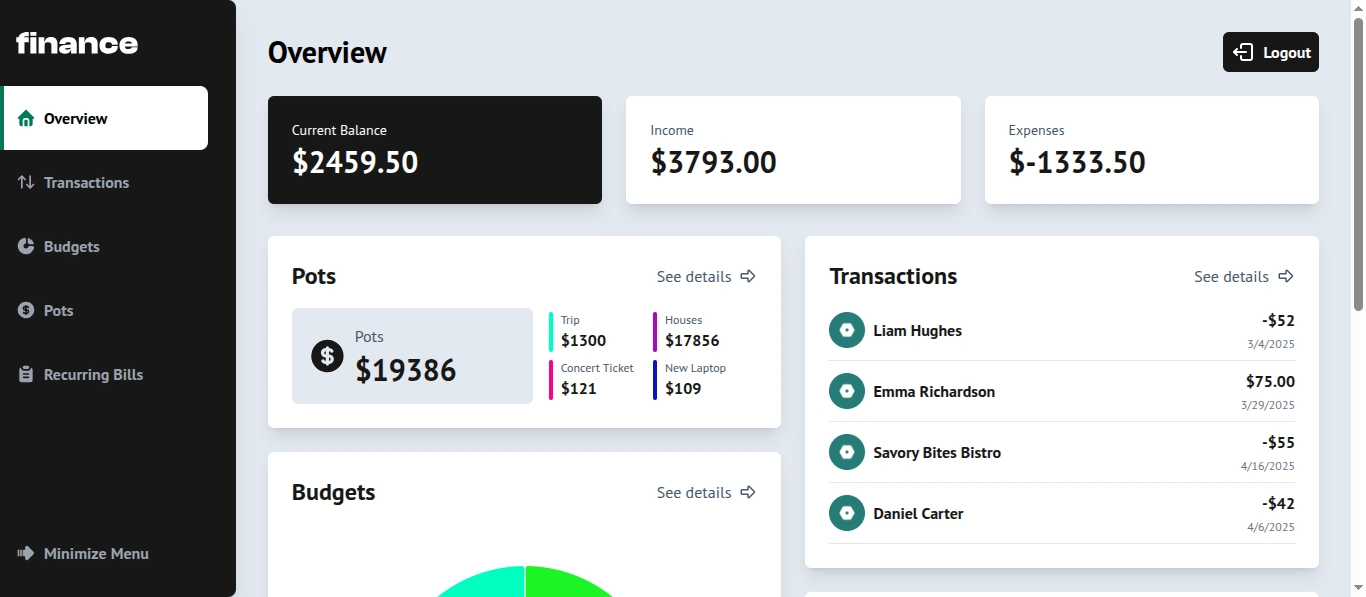This screenshot has width=1366, height=597.
Task: Click the $75.00 transaction amount
Action: 1270,381
